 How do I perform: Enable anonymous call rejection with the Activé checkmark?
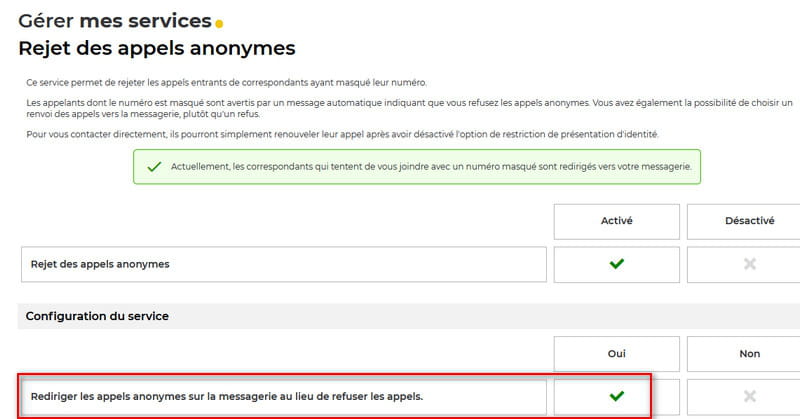pos(616,264)
